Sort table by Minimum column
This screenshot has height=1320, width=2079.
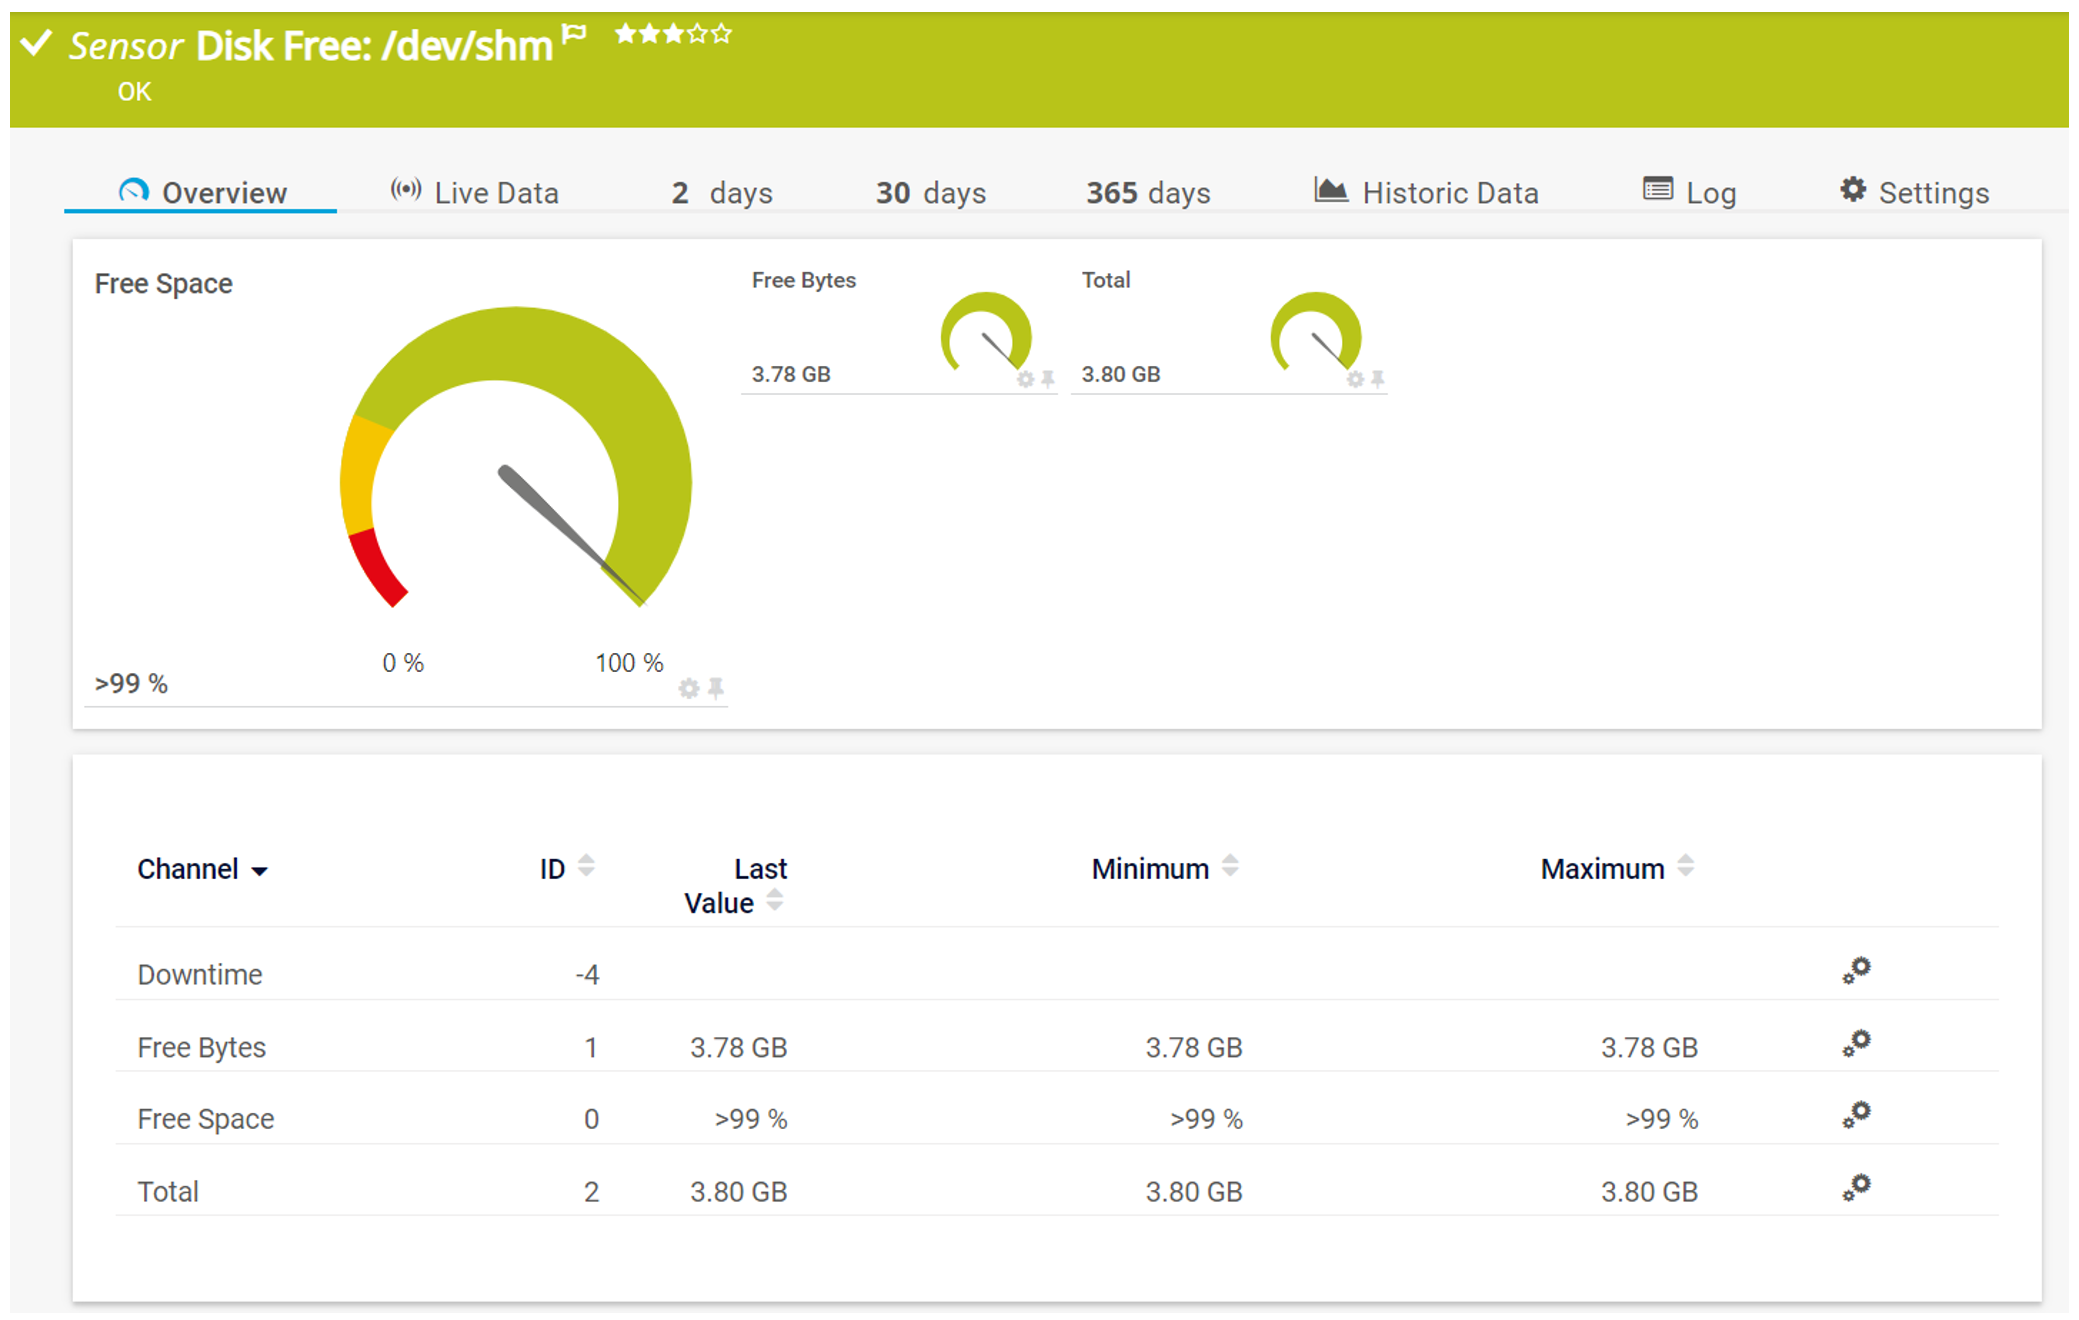(x=1230, y=866)
